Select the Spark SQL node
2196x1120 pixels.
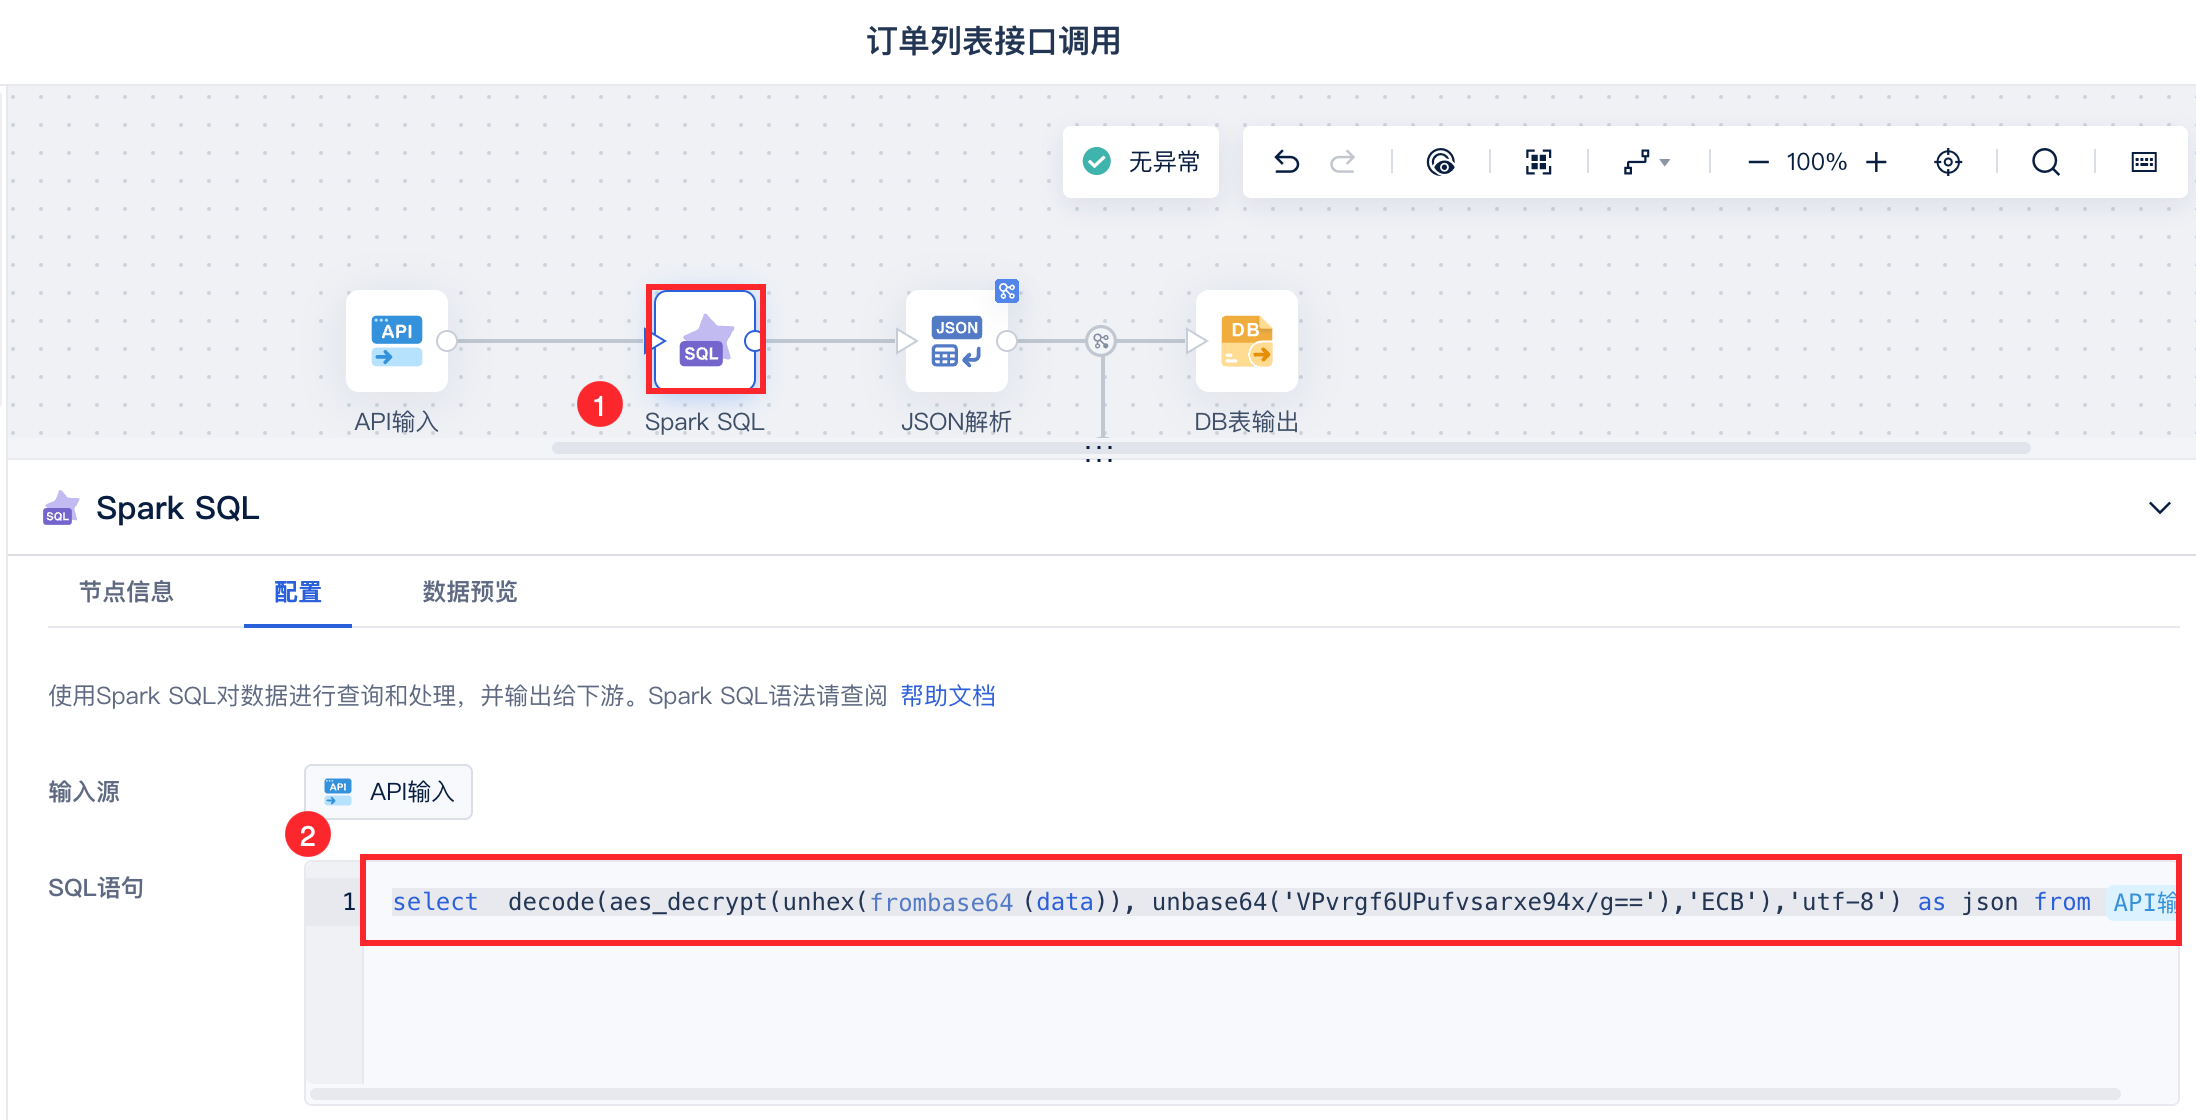(705, 341)
